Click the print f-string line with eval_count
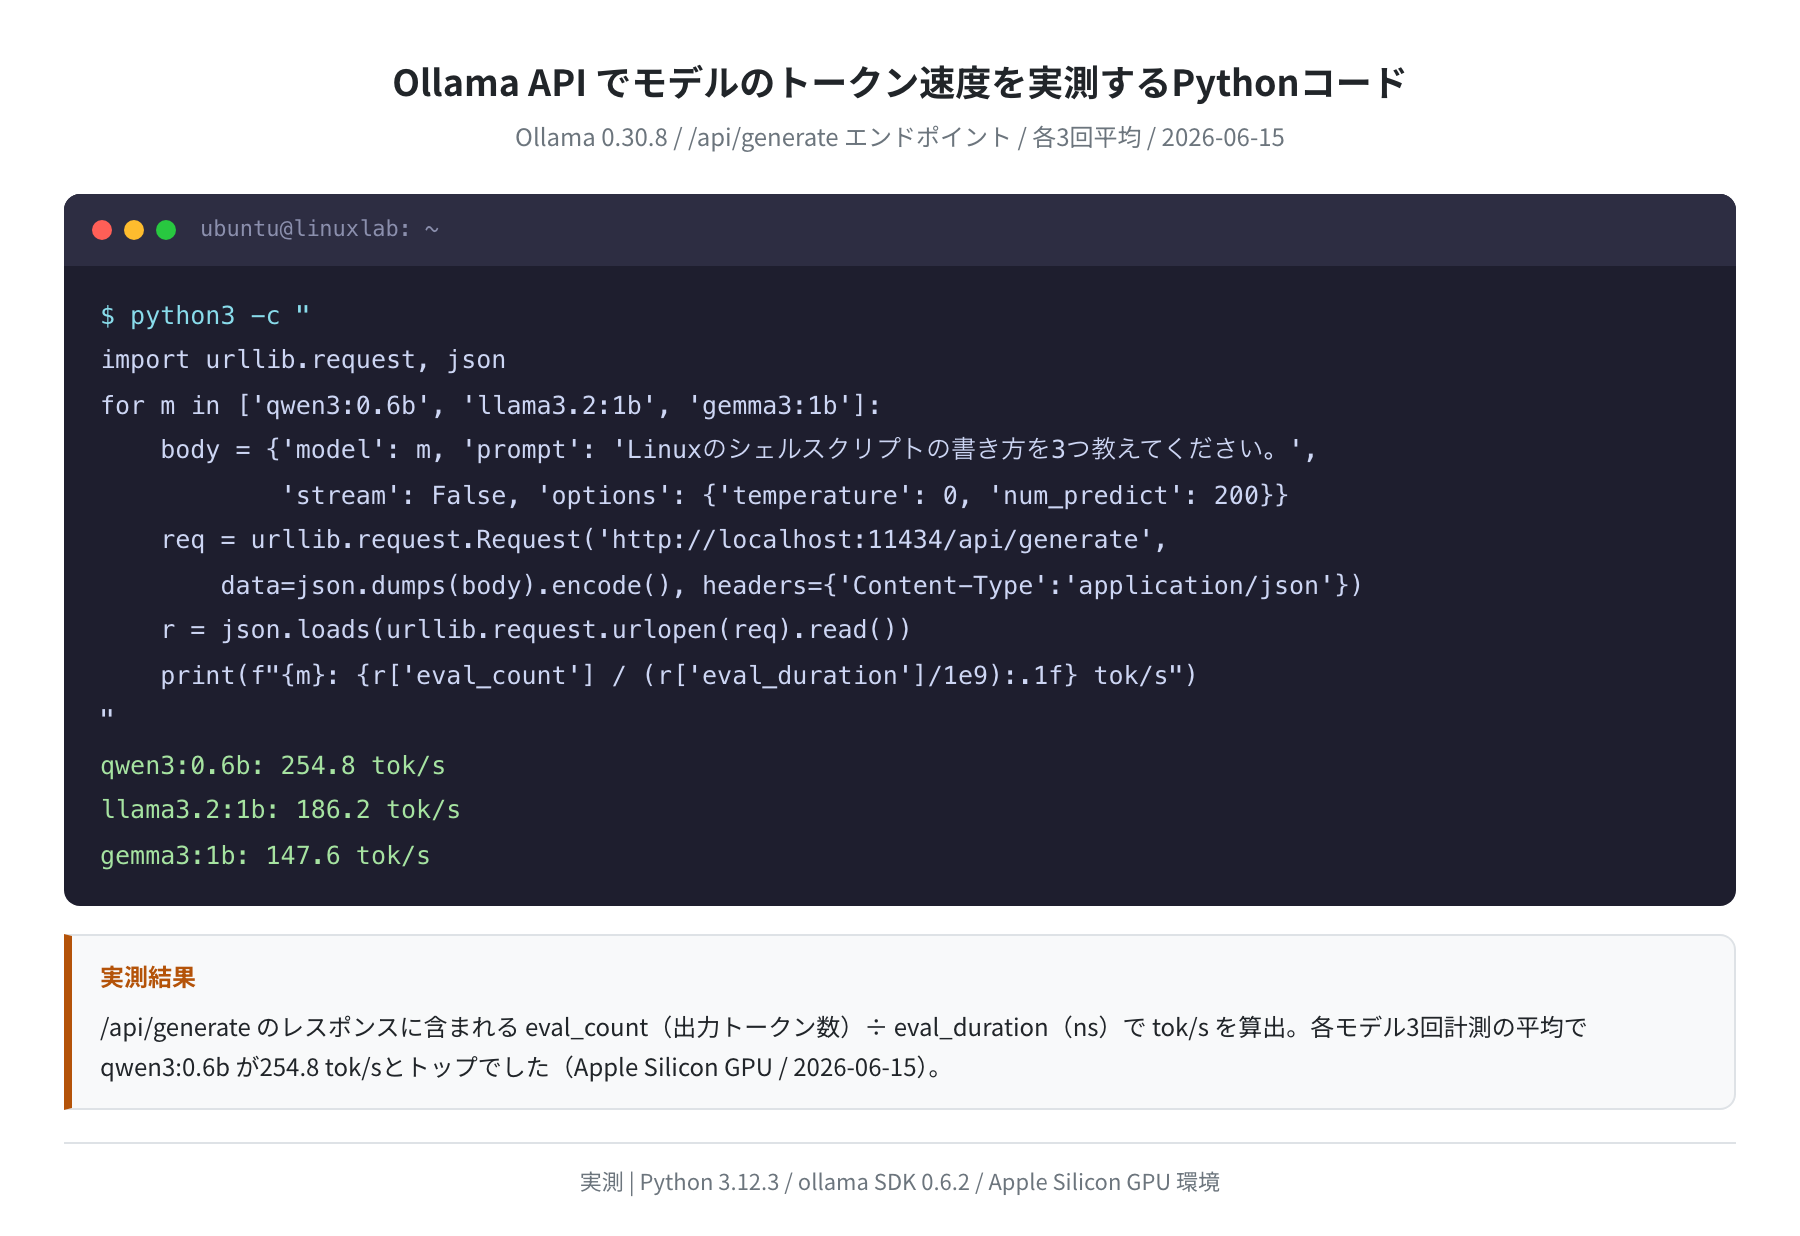Screen dimensions: 1800x1236 [x=678, y=675]
